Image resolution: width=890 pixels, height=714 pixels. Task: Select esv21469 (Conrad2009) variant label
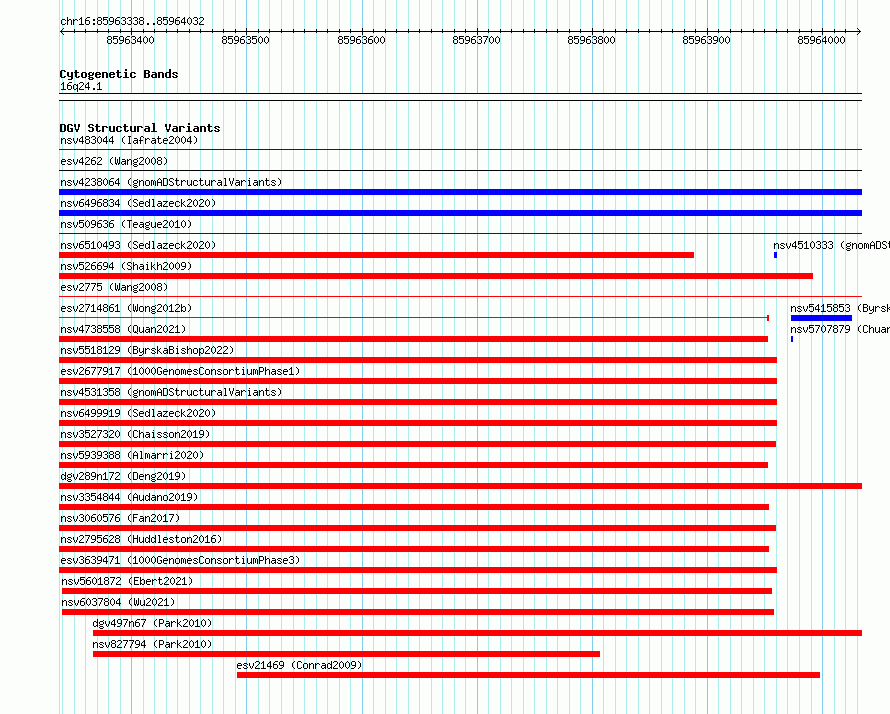[299, 665]
